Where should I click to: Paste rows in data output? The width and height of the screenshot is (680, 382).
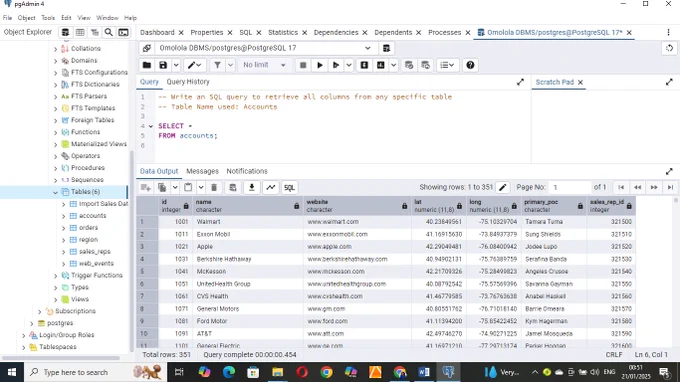pos(188,187)
